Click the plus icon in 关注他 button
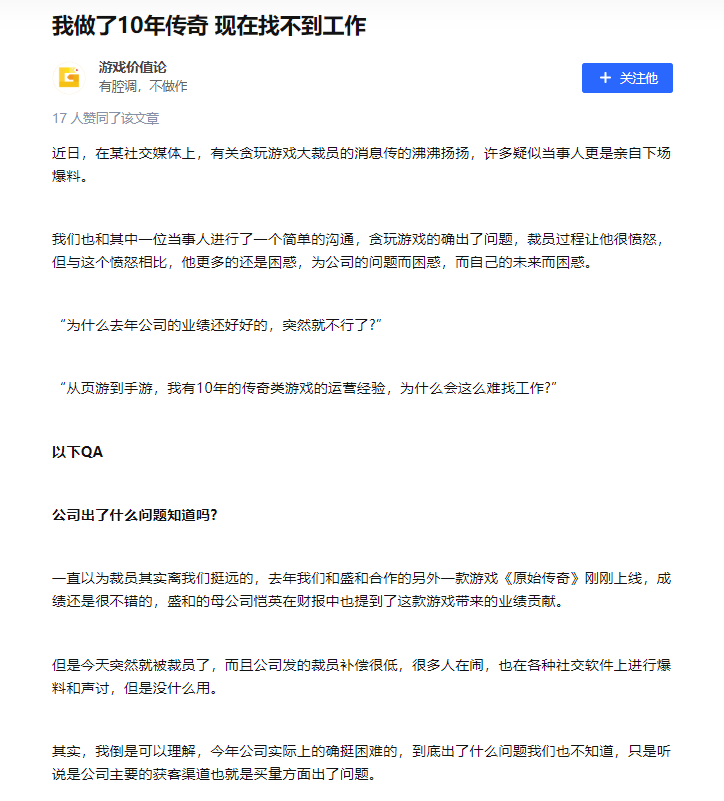 click(x=605, y=78)
